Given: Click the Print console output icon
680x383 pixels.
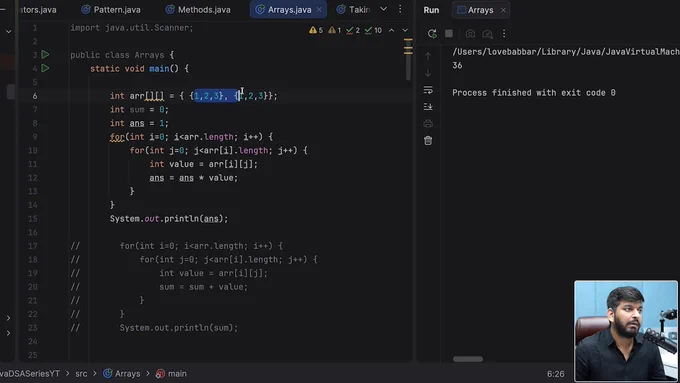Looking at the screenshot, I should coord(428,124).
